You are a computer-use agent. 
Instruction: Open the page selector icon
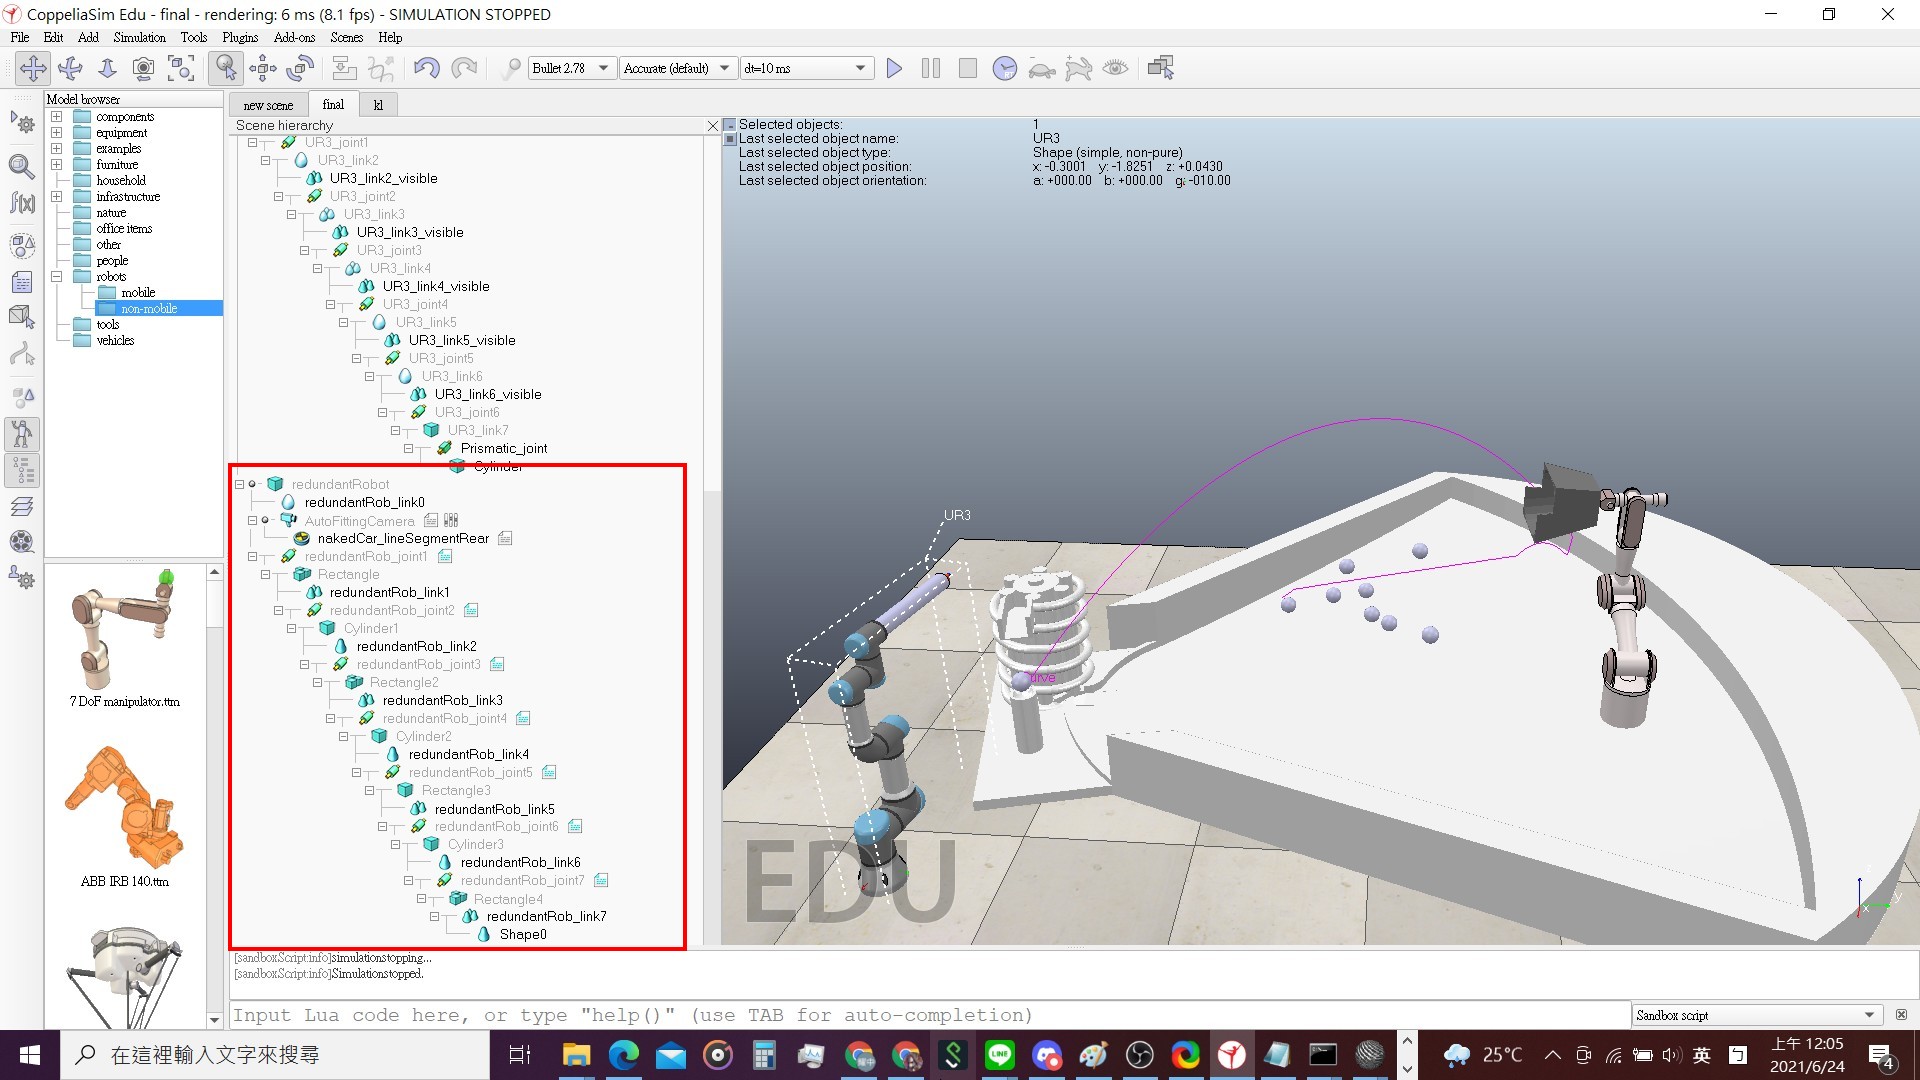click(1161, 68)
